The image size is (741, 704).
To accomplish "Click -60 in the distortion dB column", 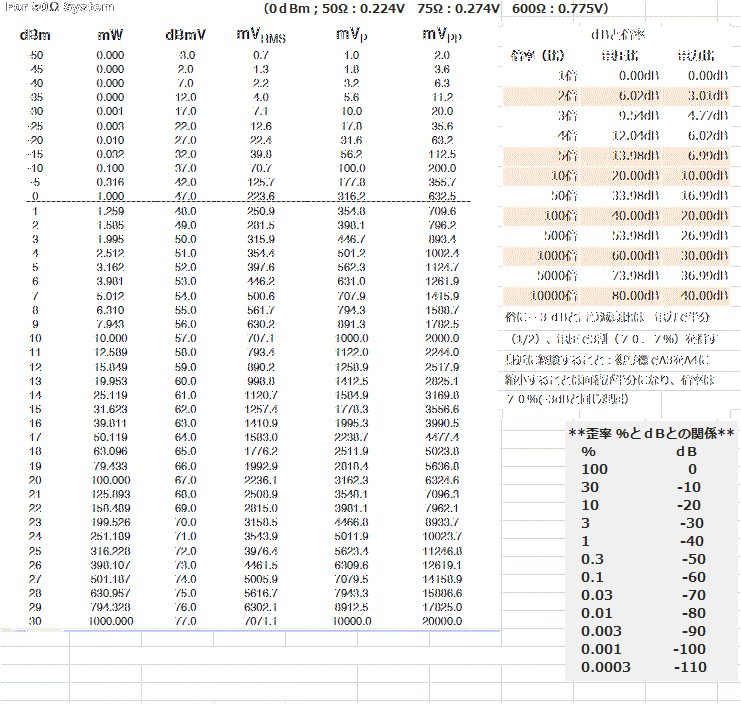I will click(694, 577).
